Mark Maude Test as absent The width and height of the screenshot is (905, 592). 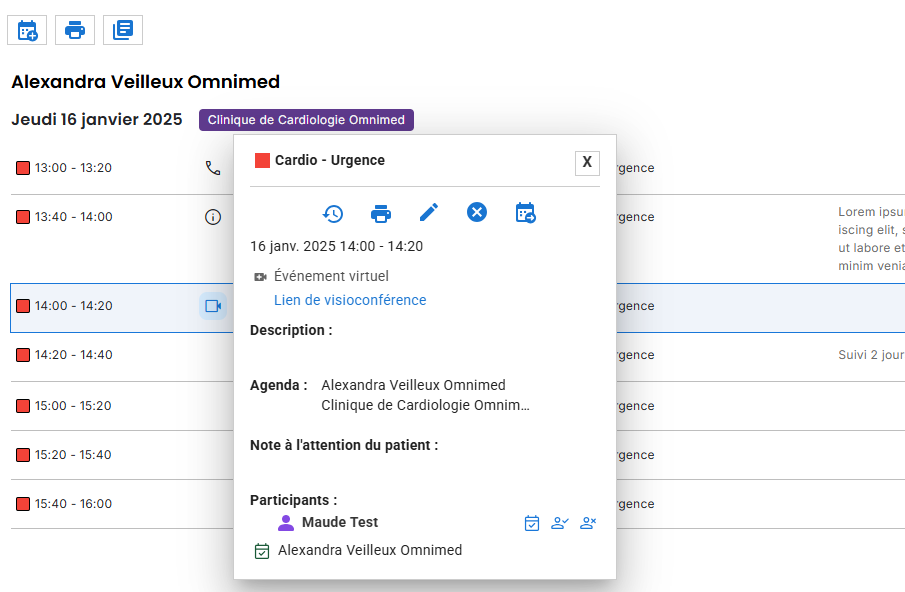pyautogui.click(x=588, y=523)
